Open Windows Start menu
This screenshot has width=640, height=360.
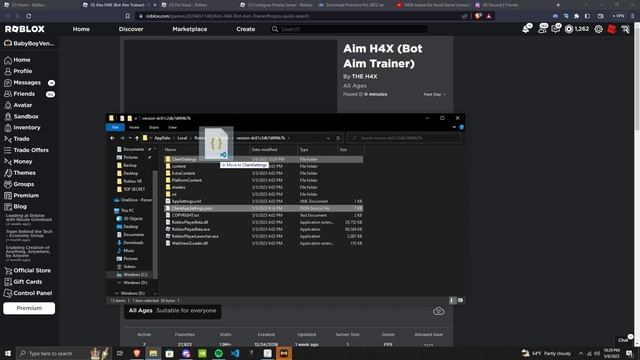click(x=8, y=353)
